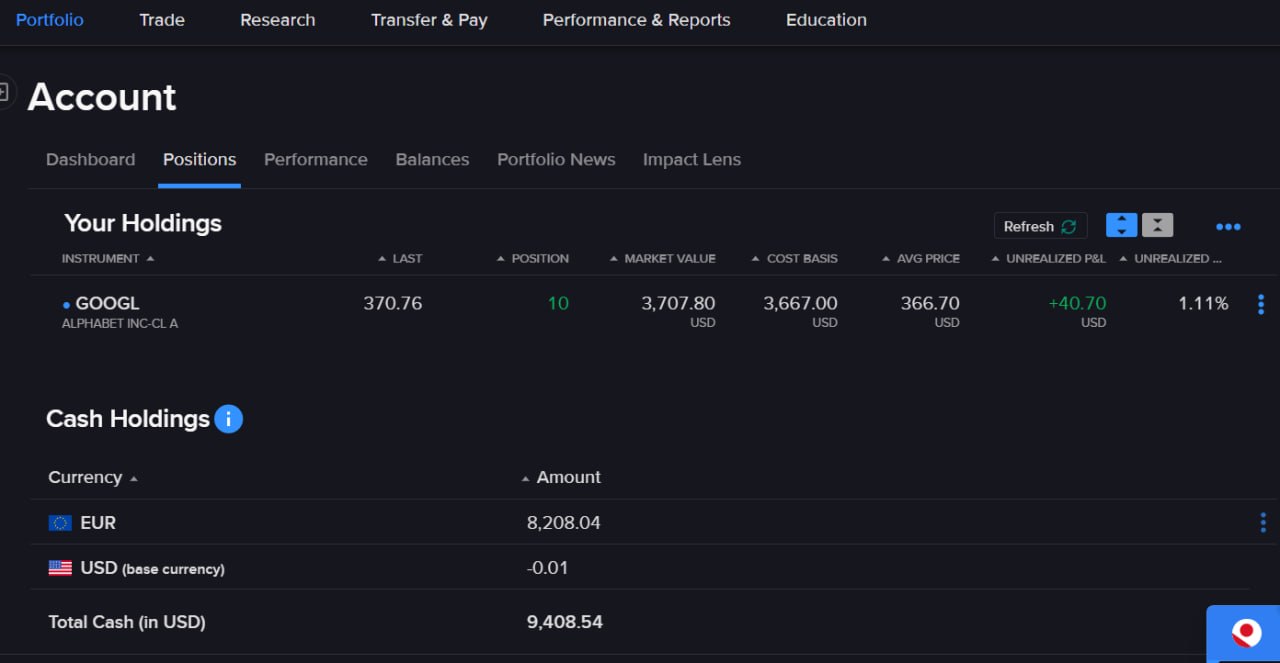Click unrealized percentage 1.11%
The width and height of the screenshot is (1280, 663).
(x=1203, y=303)
